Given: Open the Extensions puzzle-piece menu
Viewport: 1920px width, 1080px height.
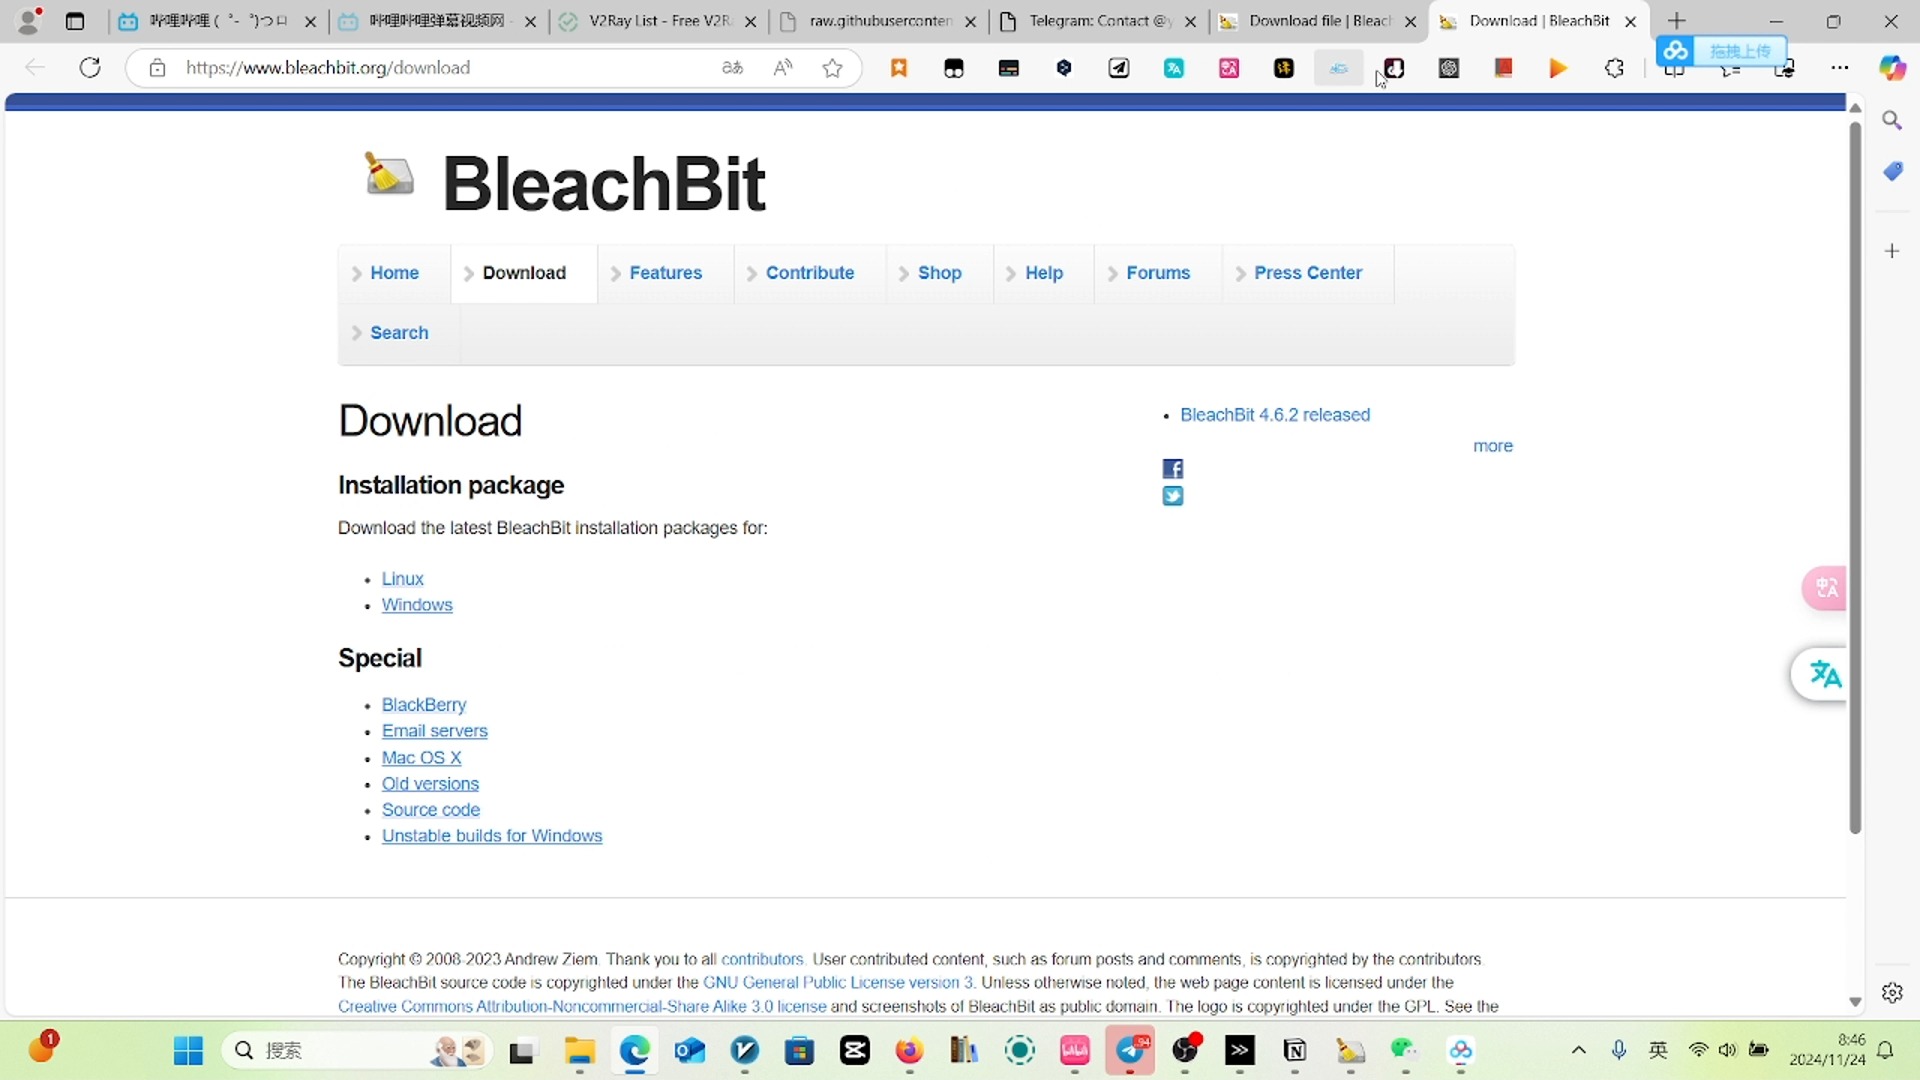Looking at the screenshot, I should coord(1614,68).
